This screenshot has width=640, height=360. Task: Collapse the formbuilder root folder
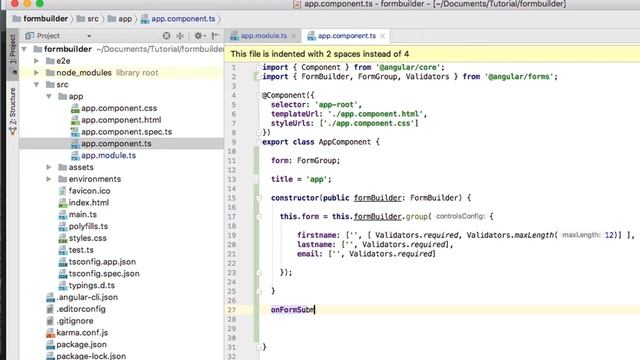click(x=24, y=49)
